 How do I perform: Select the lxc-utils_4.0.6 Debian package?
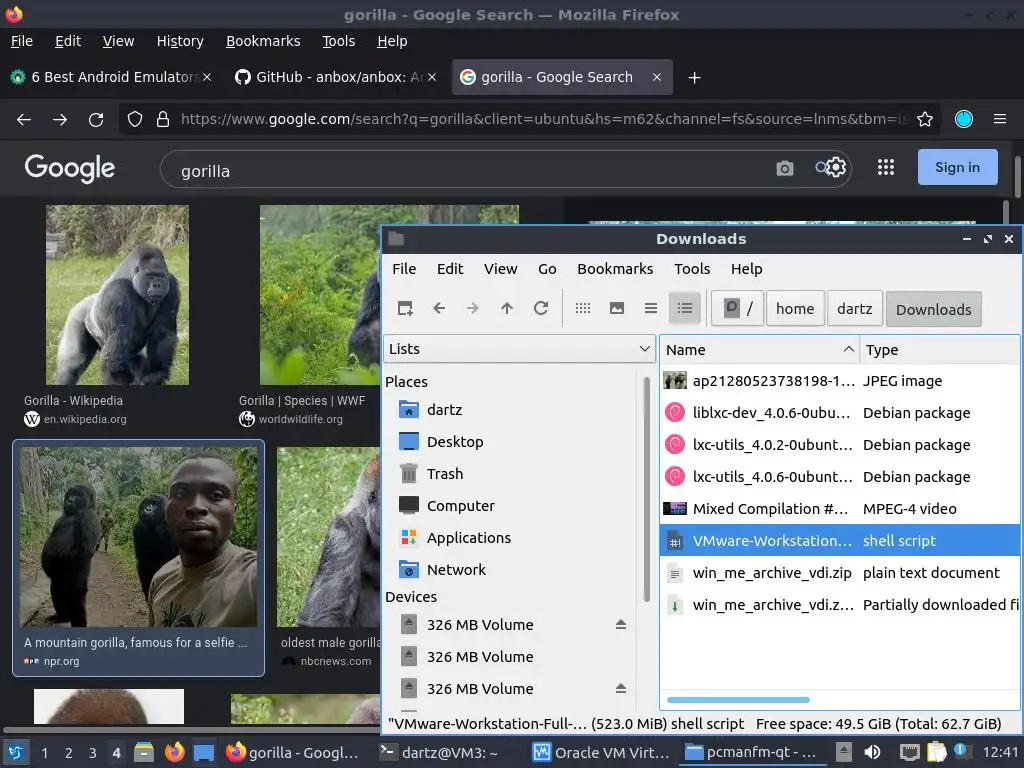839,477
